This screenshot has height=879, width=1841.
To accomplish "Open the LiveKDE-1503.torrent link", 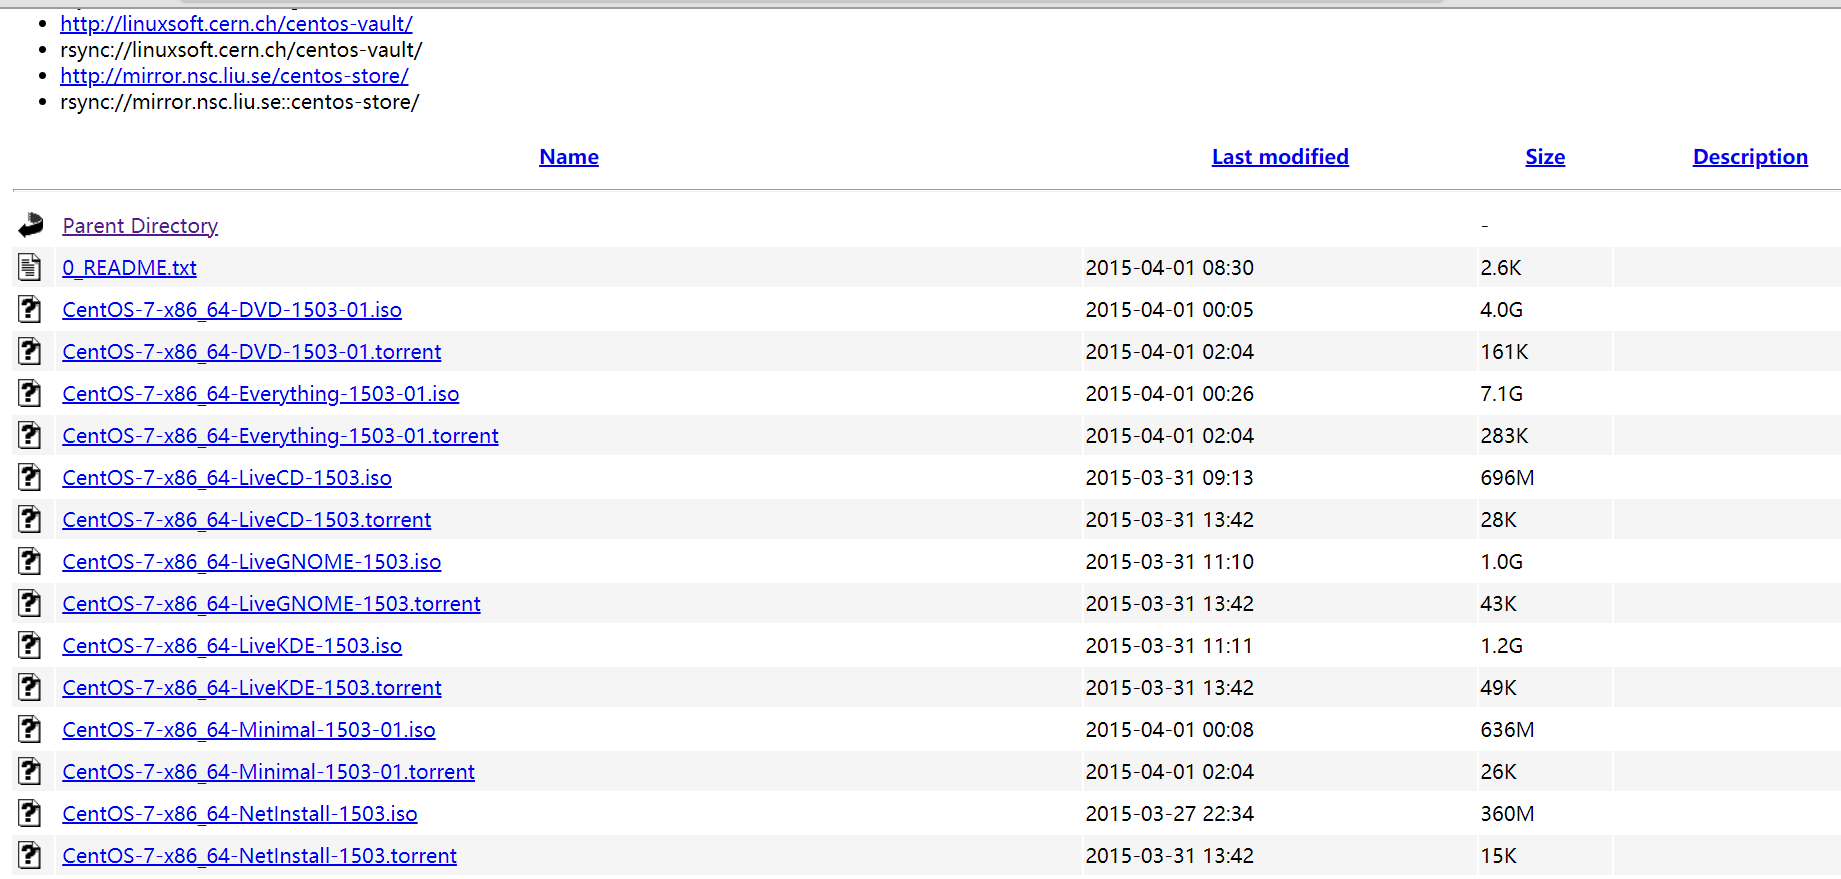I will coord(252,688).
